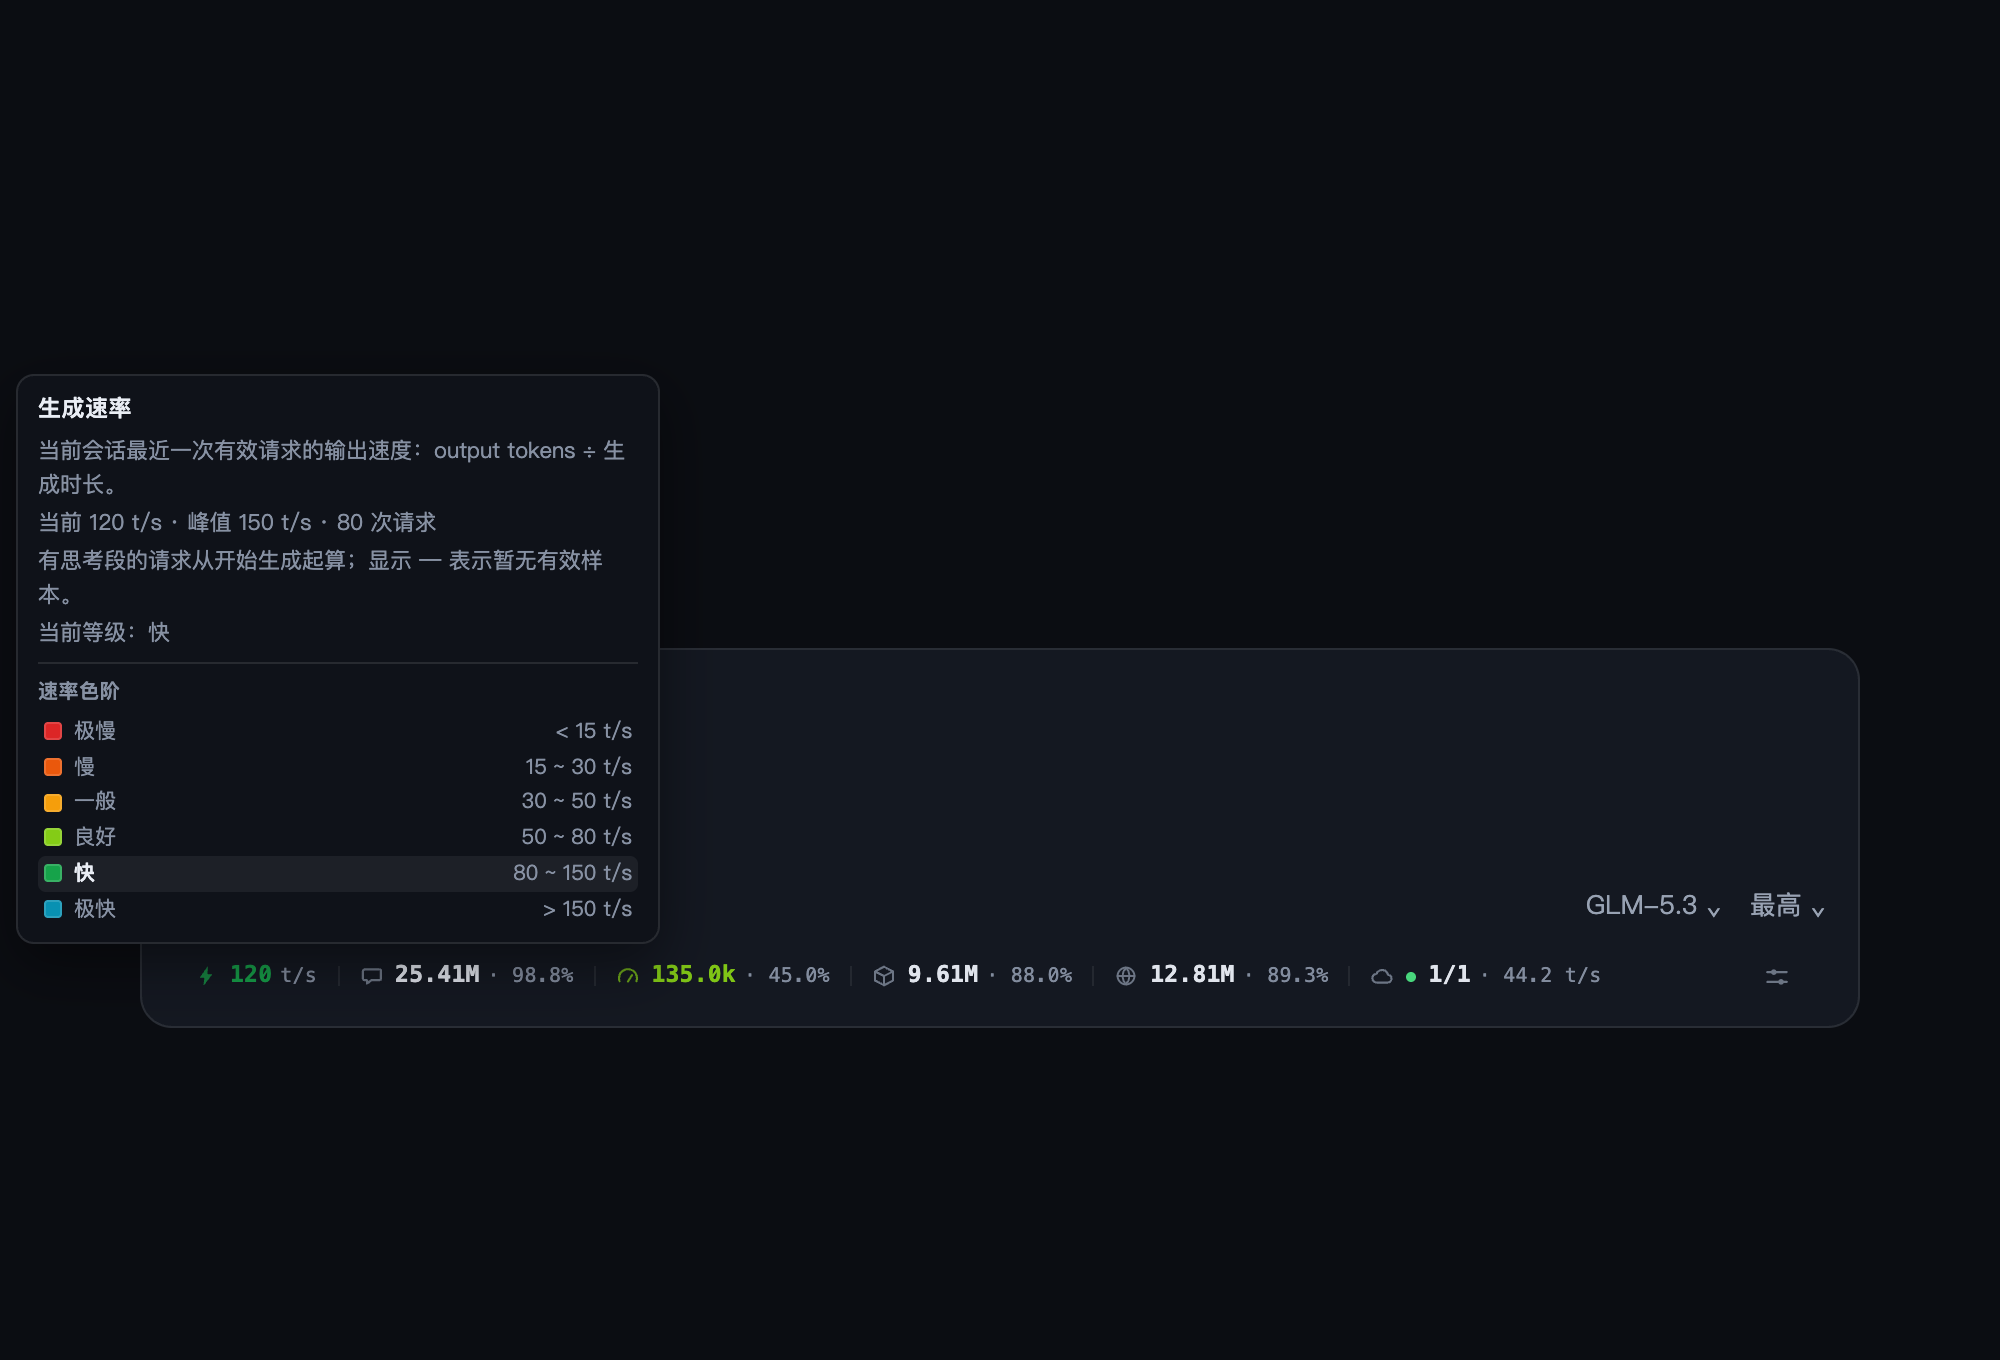
Task: Click the orange 慢 color swatch
Action: pyautogui.click(x=53, y=767)
